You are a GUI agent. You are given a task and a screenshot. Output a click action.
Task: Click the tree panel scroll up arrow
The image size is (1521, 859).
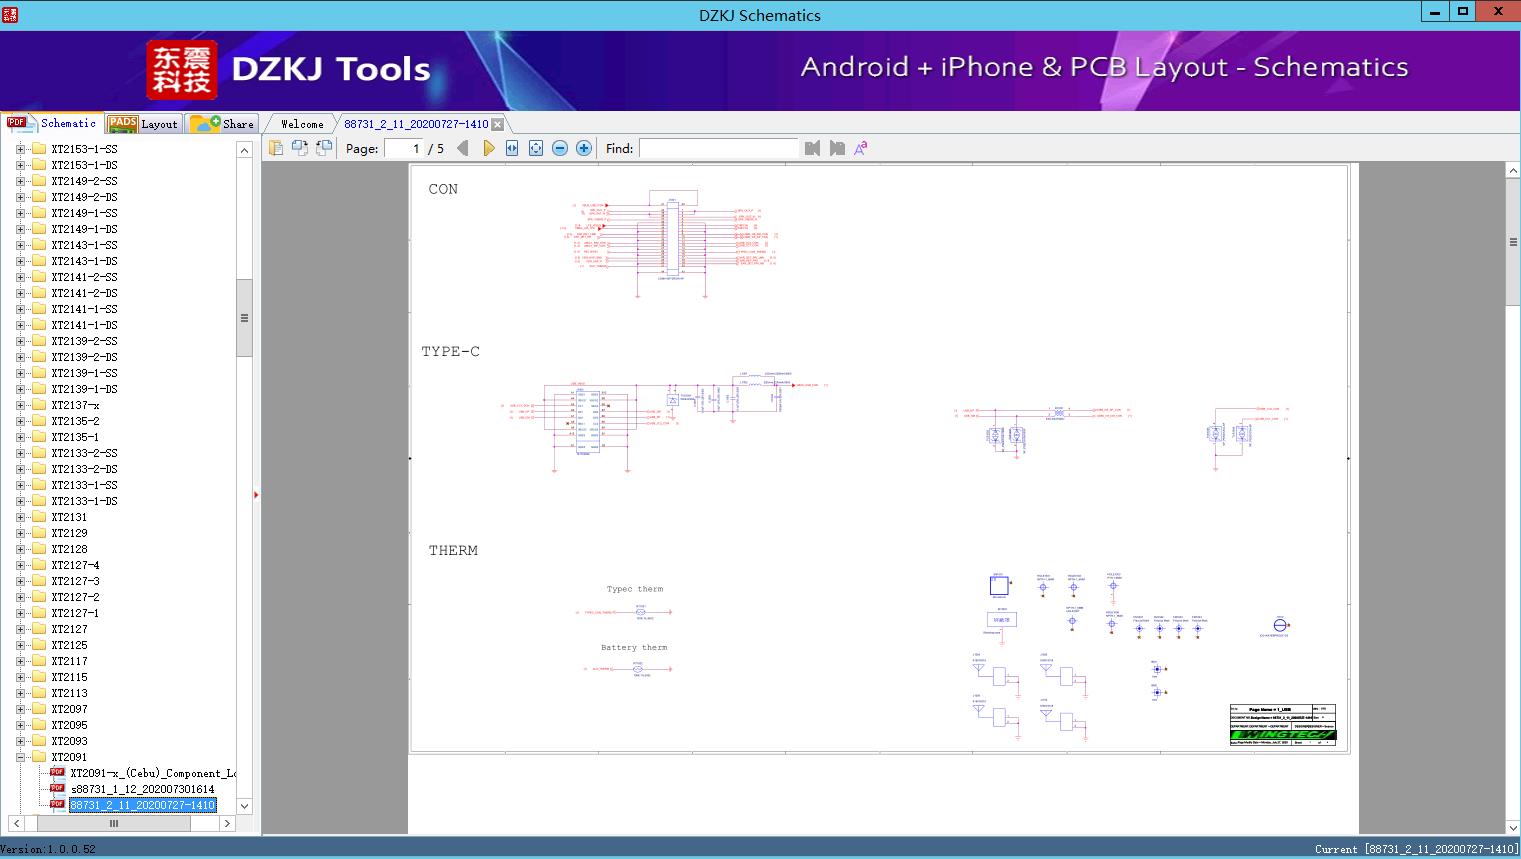pos(244,150)
